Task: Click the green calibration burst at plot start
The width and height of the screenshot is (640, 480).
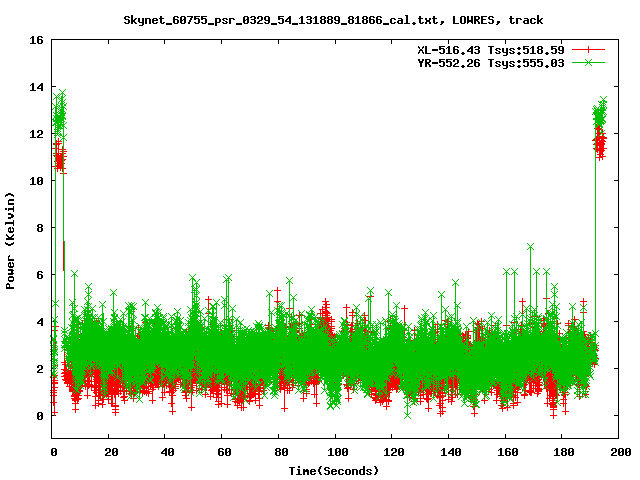Action: [60, 116]
